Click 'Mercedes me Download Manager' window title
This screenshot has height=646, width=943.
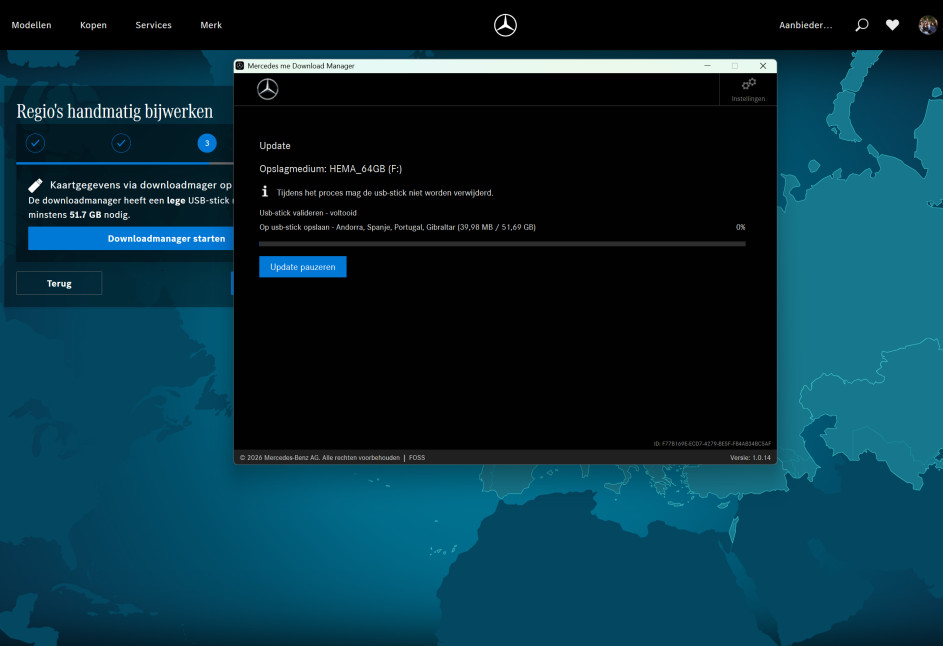pos(301,66)
